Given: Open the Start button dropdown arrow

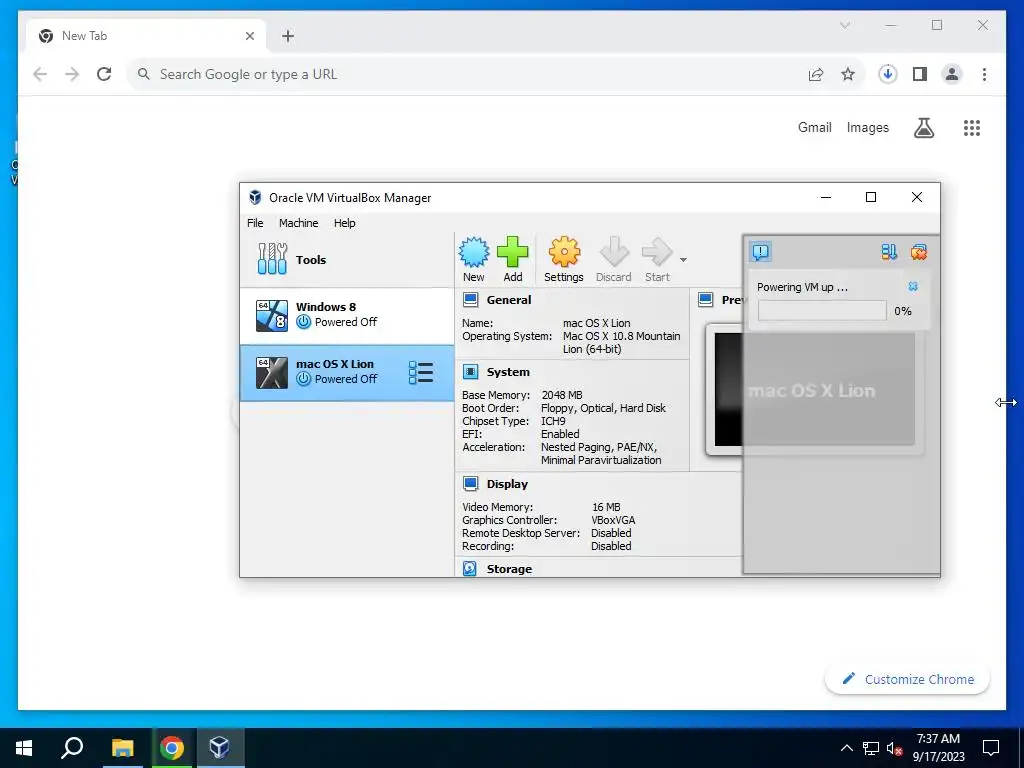Looking at the screenshot, I should point(683,260).
